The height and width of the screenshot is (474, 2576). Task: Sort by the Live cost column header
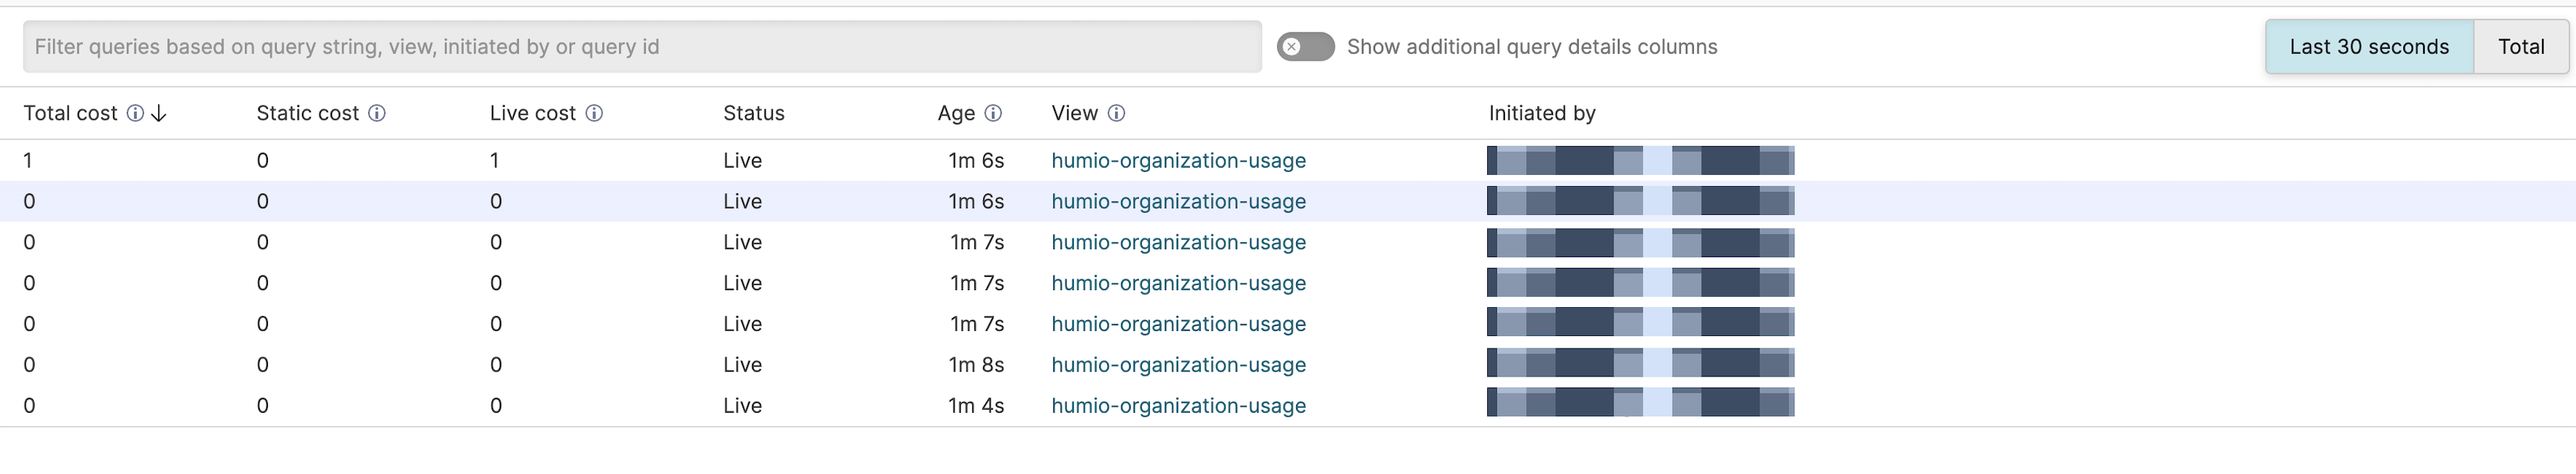tap(532, 113)
